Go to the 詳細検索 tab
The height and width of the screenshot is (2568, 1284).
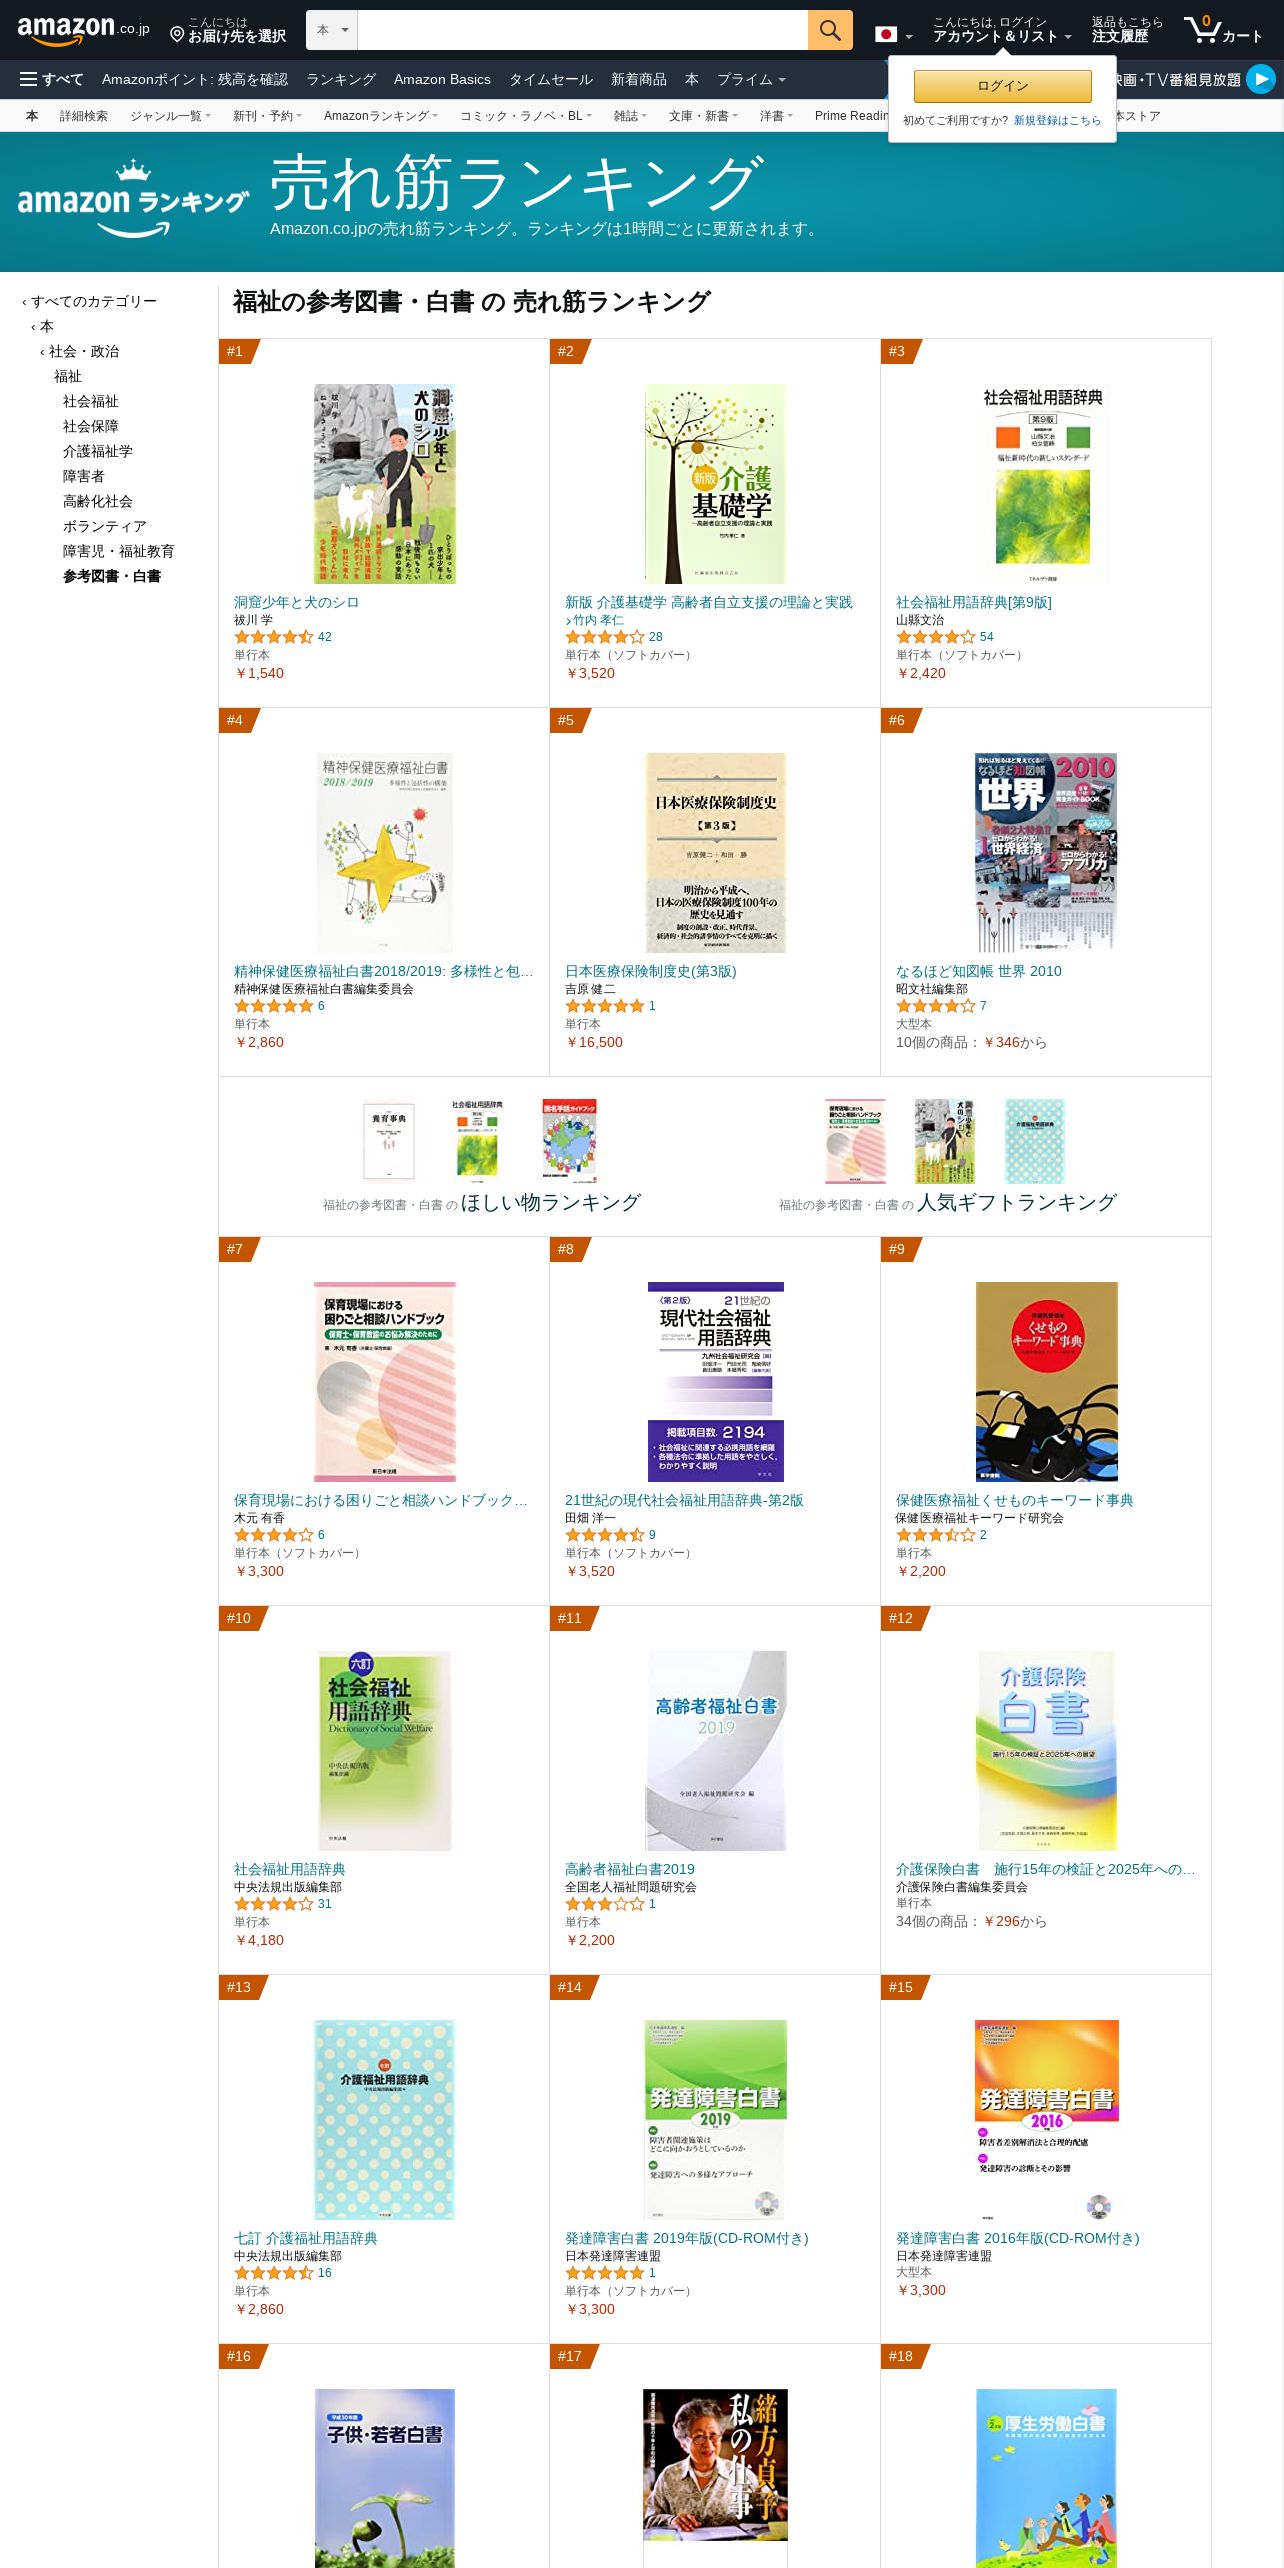(x=84, y=116)
